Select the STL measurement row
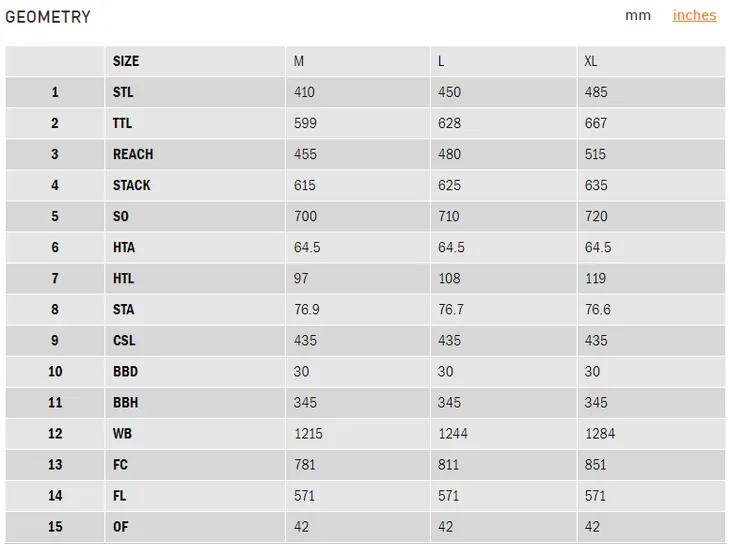 (x=365, y=92)
